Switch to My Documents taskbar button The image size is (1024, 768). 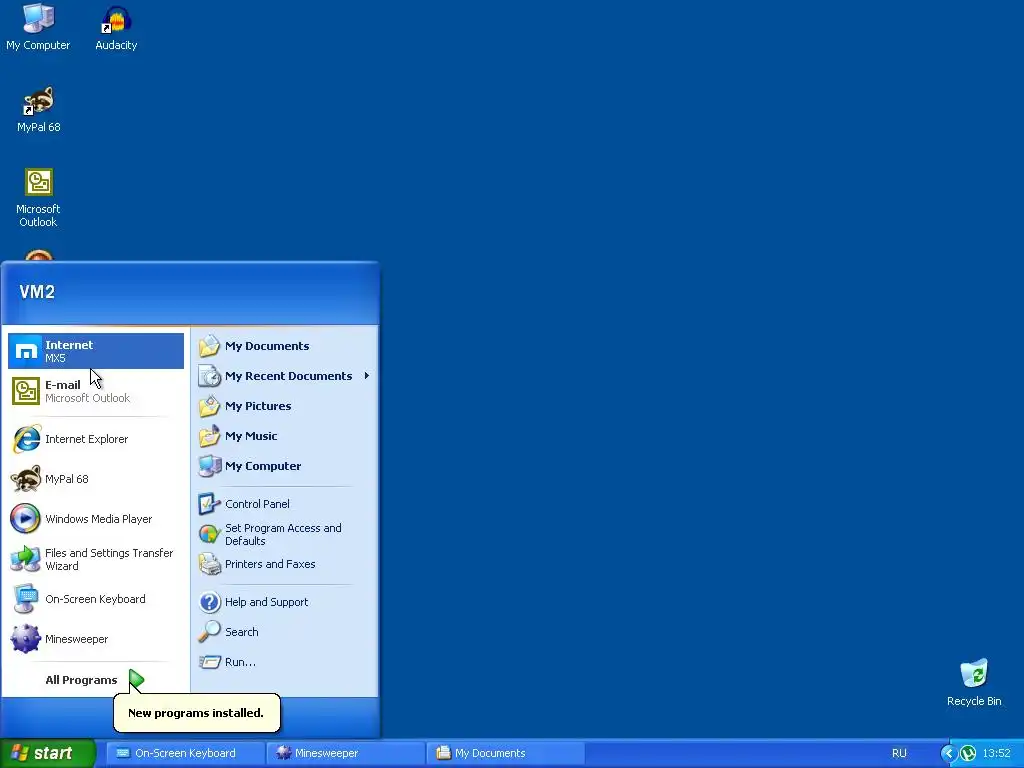tap(506, 753)
